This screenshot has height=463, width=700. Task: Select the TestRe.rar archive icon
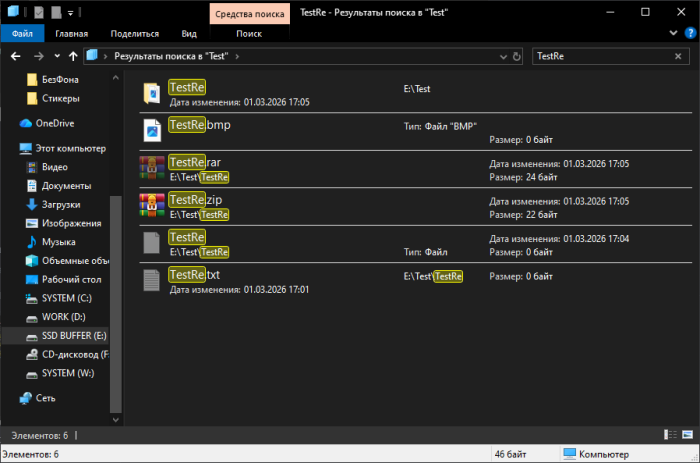152,168
